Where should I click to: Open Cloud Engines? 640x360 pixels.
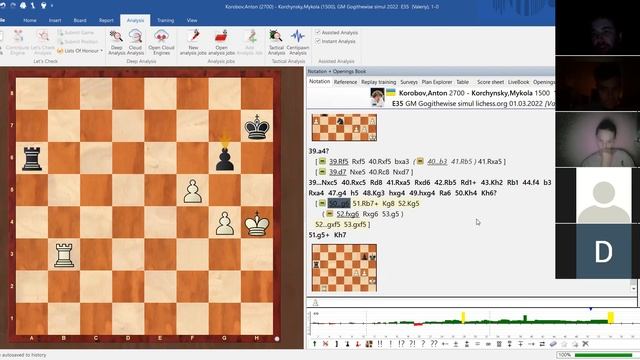(161, 42)
